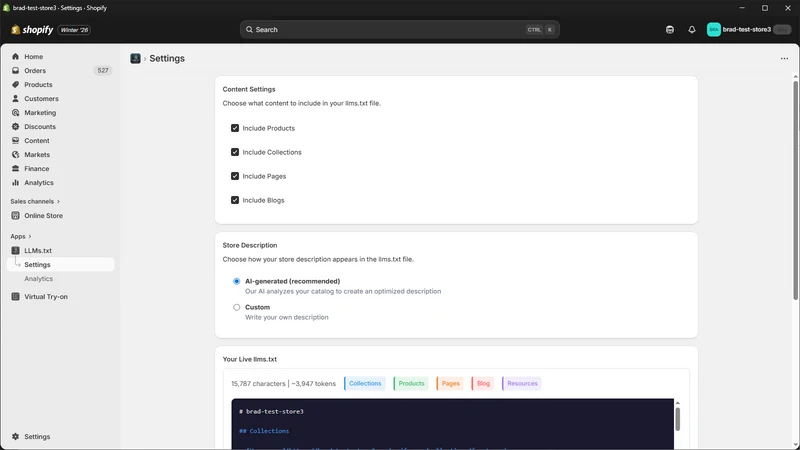This screenshot has width=800, height=450.
Task: Click the Analytics bar chart icon
Action: tap(15, 183)
